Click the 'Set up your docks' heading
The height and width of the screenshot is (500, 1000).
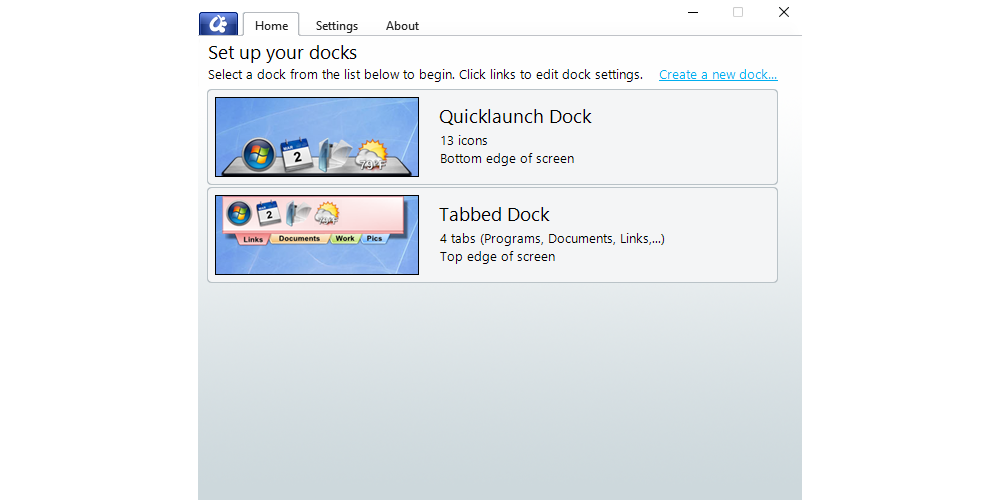[283, 52]
